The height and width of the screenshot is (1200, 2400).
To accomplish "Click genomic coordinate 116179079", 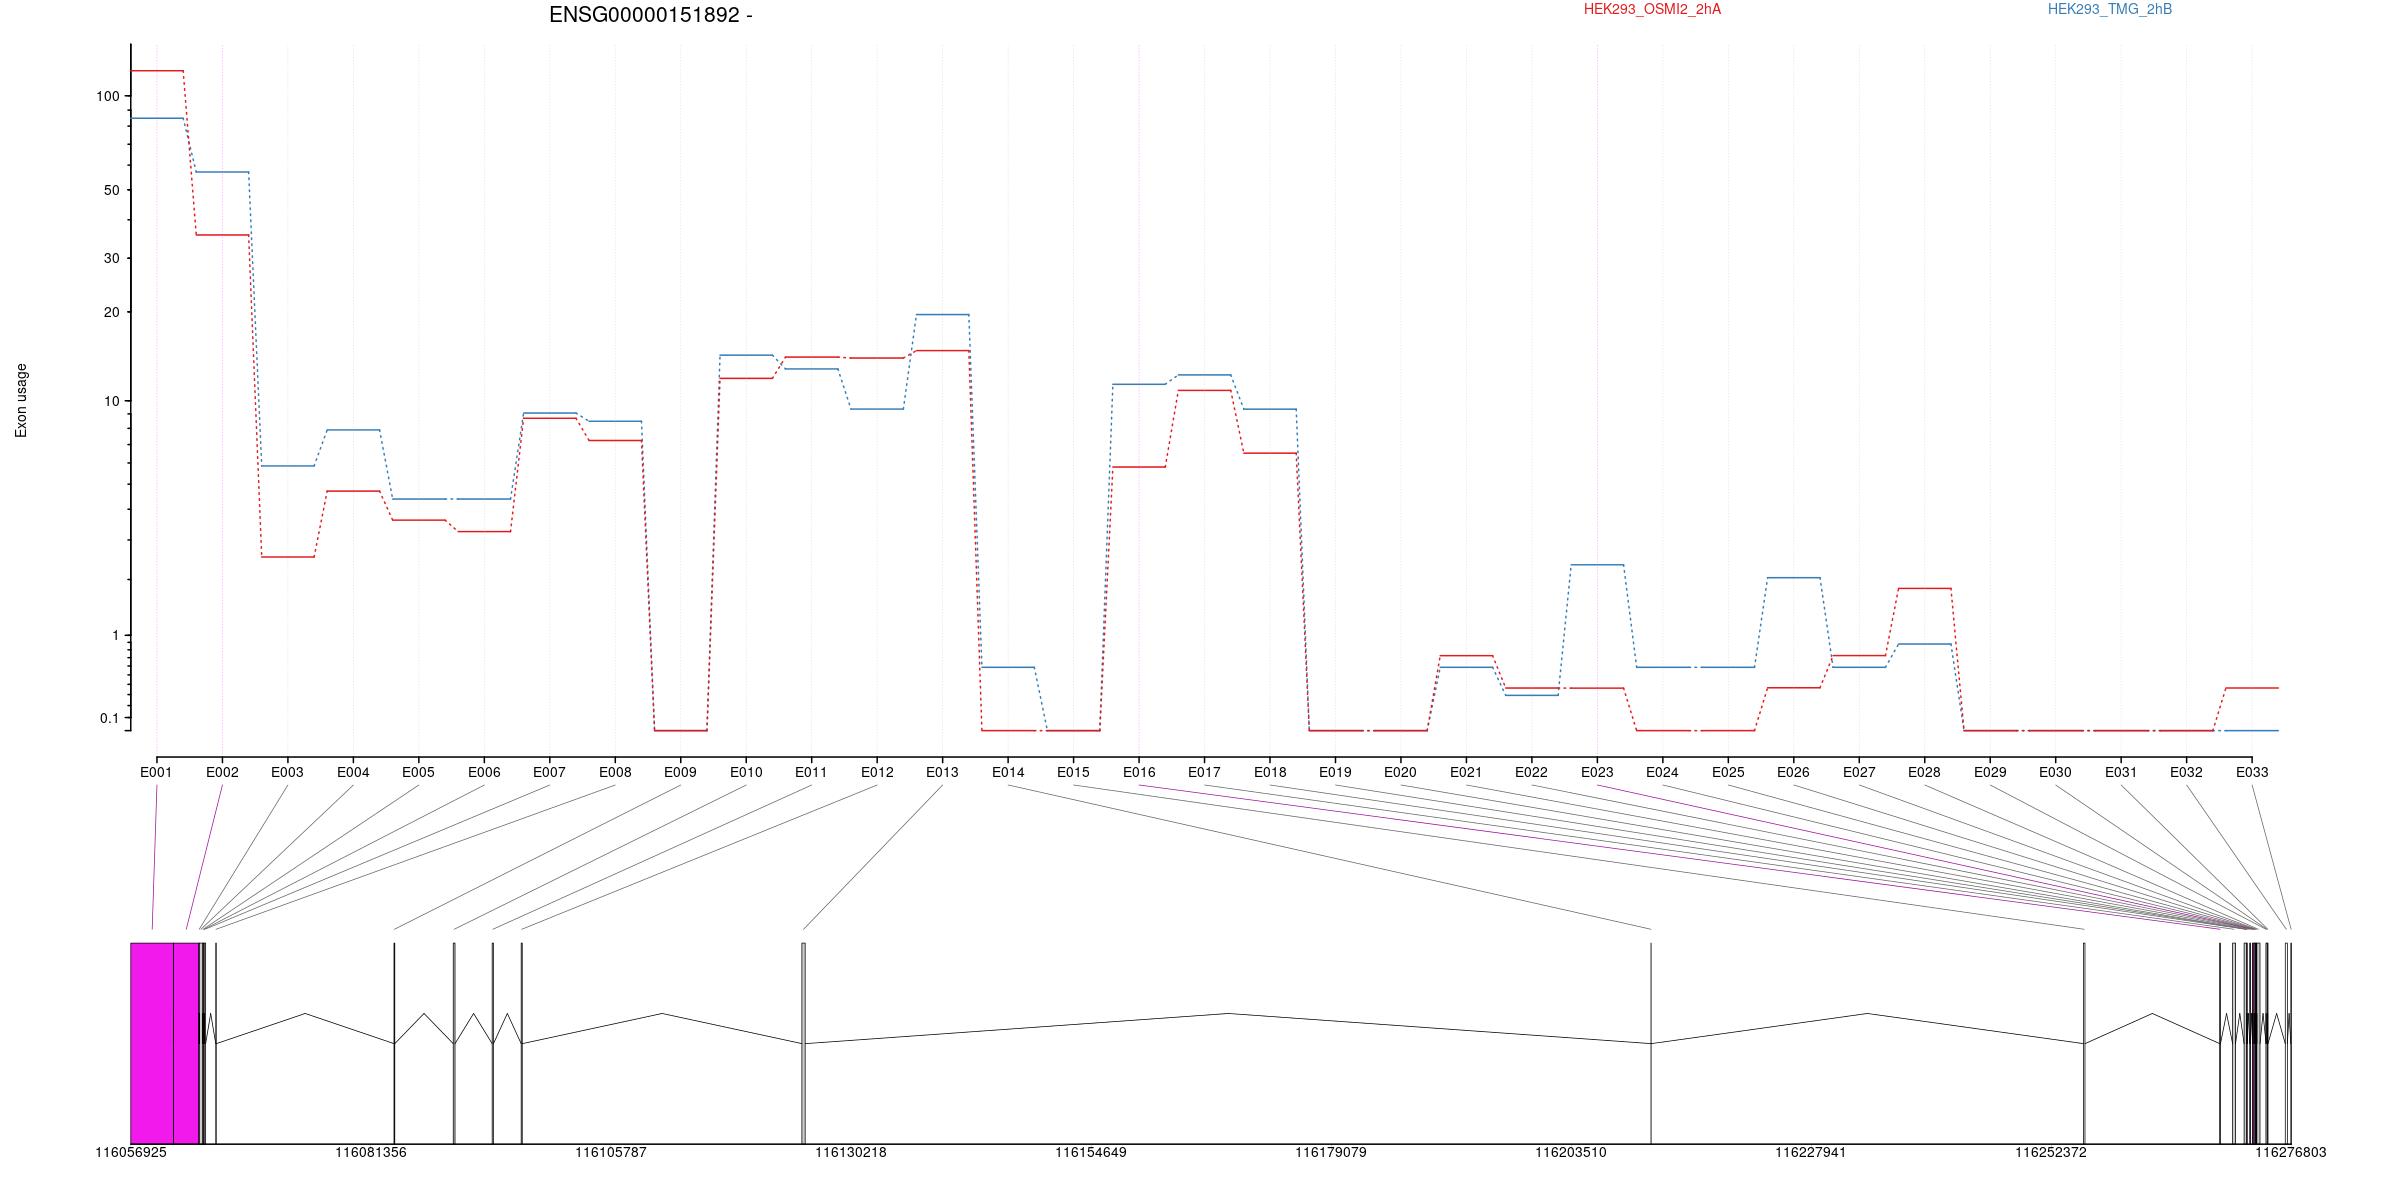I will click(x=1331, y=1153).
